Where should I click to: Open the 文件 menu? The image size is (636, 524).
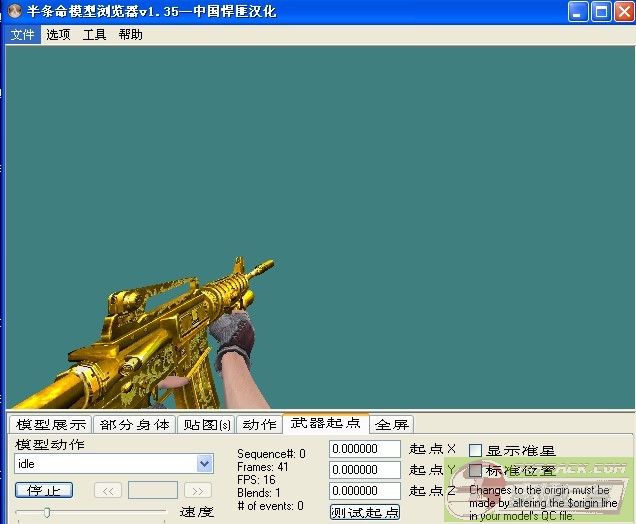click(22, 34)
